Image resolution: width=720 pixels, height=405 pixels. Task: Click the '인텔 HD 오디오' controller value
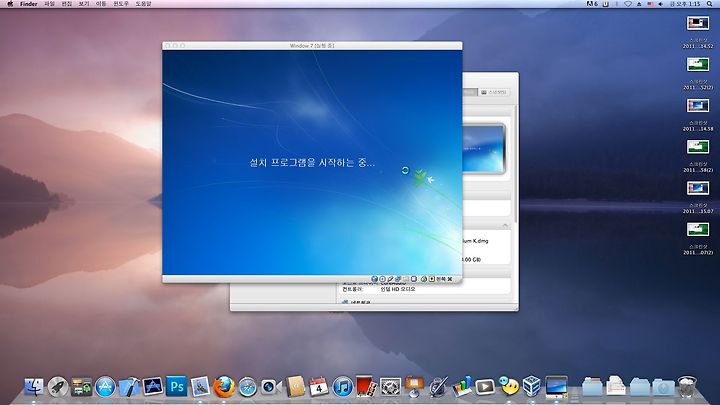point(398,289)
